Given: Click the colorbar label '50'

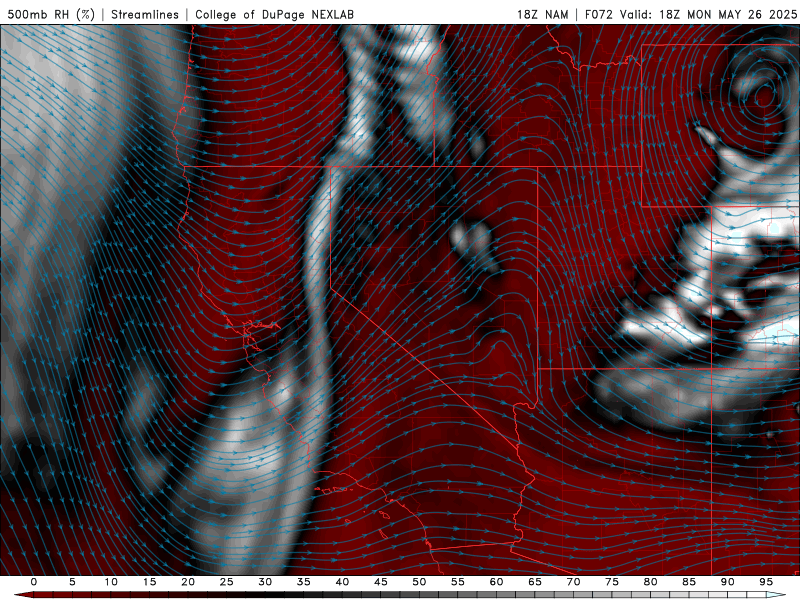Looking at the screenshot, I should tap(419, 582).
